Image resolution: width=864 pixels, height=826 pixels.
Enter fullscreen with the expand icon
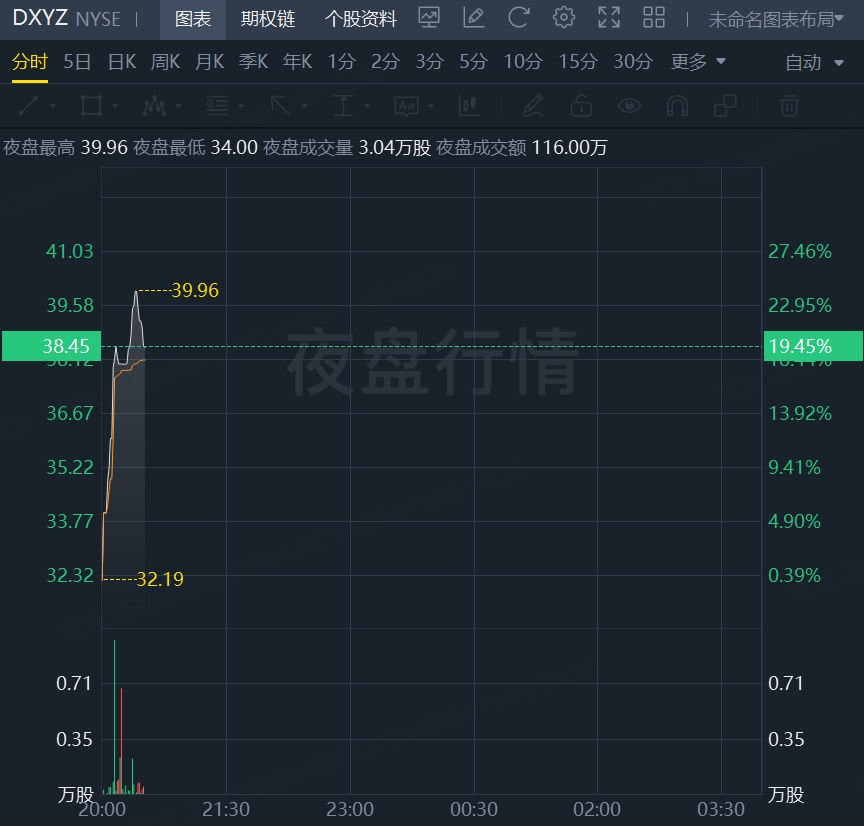609,18
